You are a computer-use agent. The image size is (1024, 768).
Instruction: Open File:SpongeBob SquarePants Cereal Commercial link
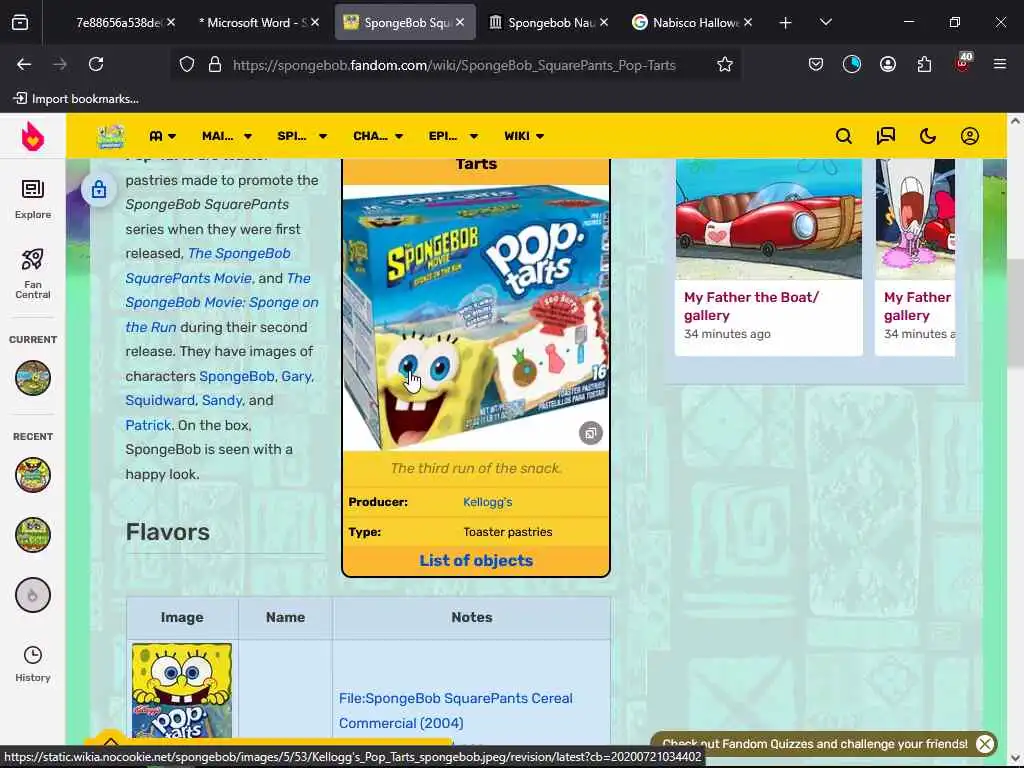coord(456,711)
